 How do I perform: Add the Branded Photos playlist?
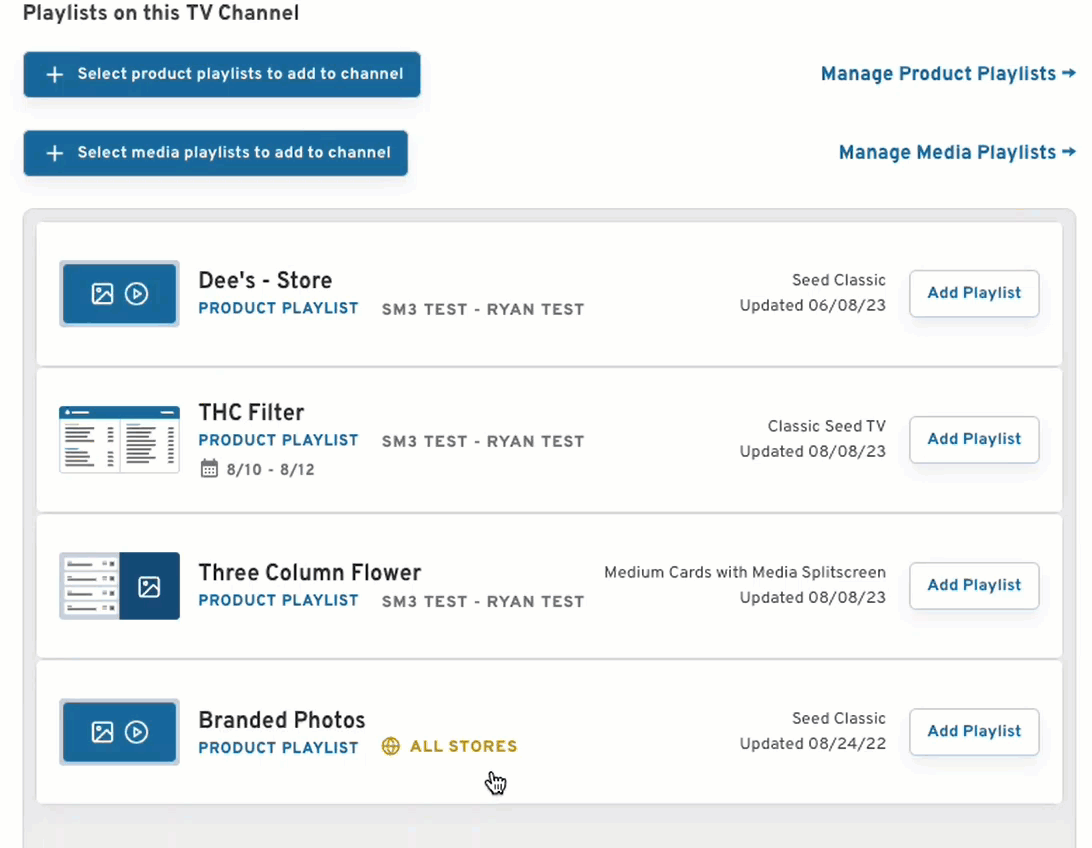click(973, 731)
